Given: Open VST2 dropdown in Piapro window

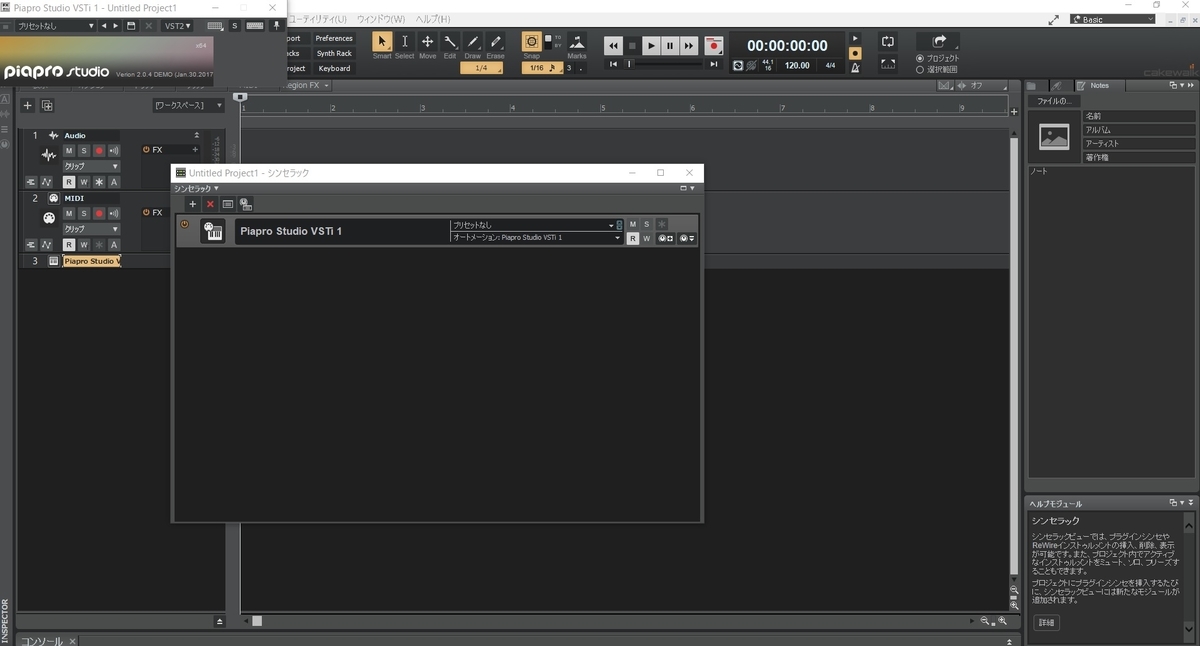Looking at the screenshot, I should pyautogui.click(x=178, y=26).
